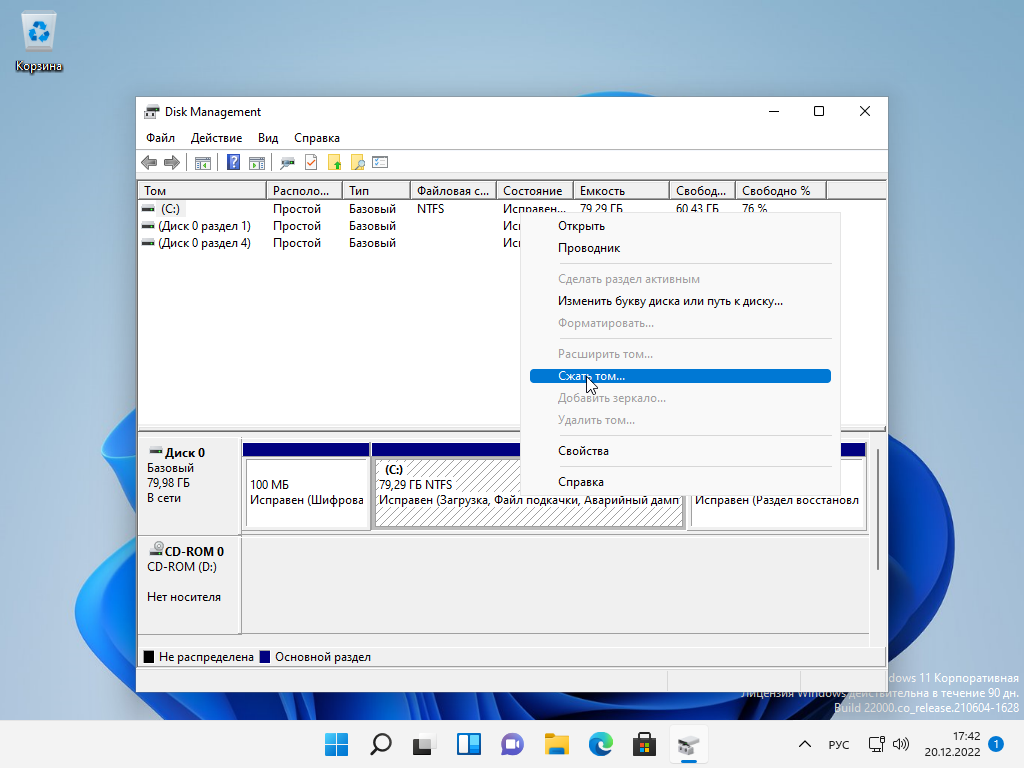The image size is (1024, 768).
Task: Toggle the console tree pane icon
Action: click(203, 163)
